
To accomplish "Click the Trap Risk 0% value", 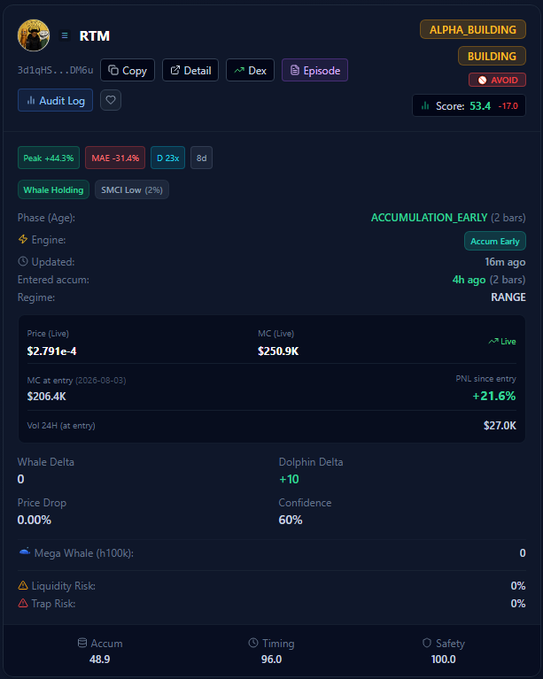I will [518, 604].
